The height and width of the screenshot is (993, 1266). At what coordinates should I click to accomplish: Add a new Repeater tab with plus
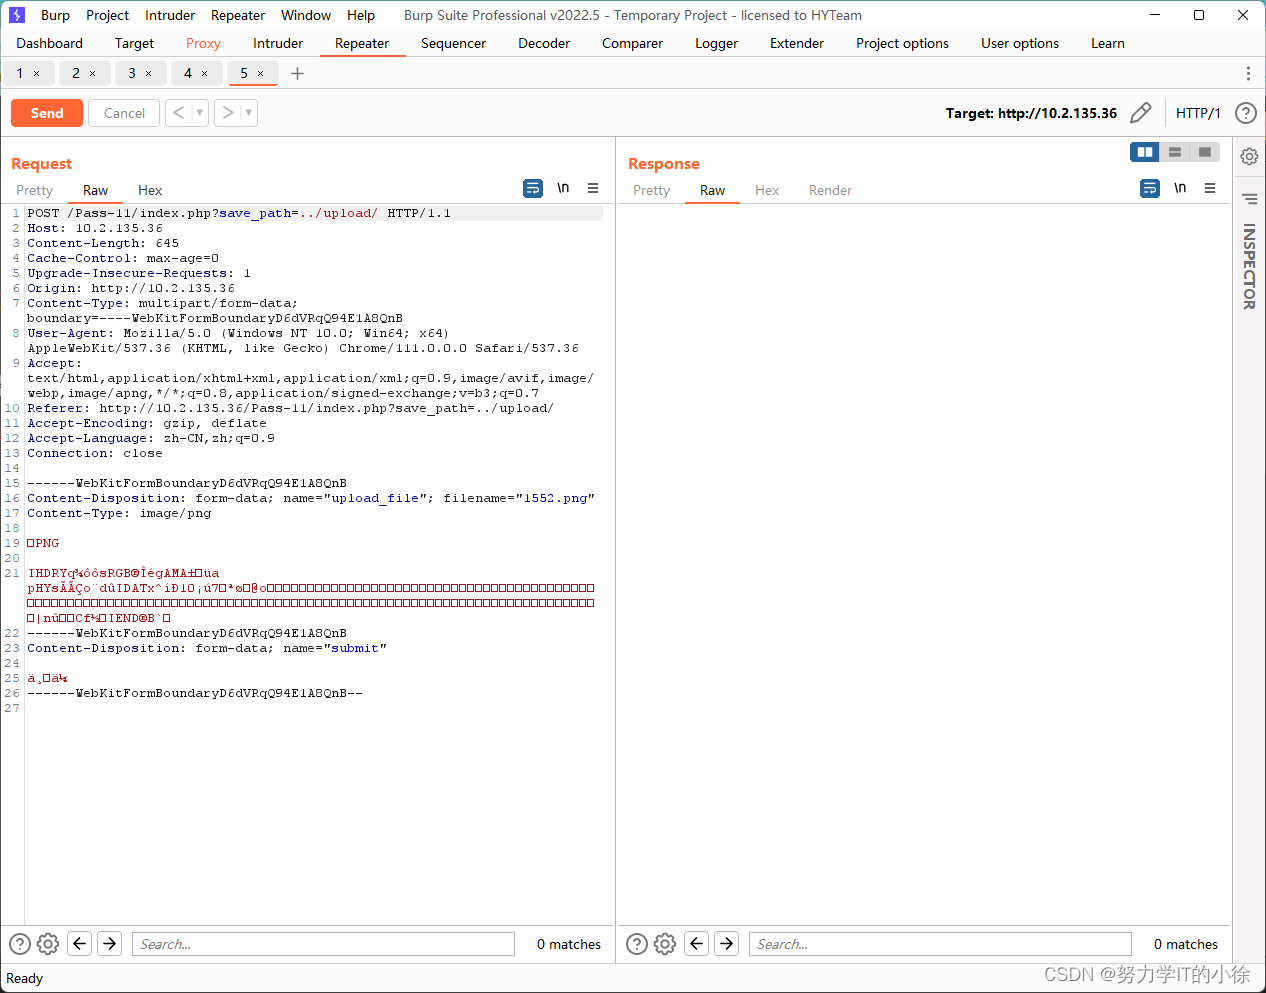(297, 74)
